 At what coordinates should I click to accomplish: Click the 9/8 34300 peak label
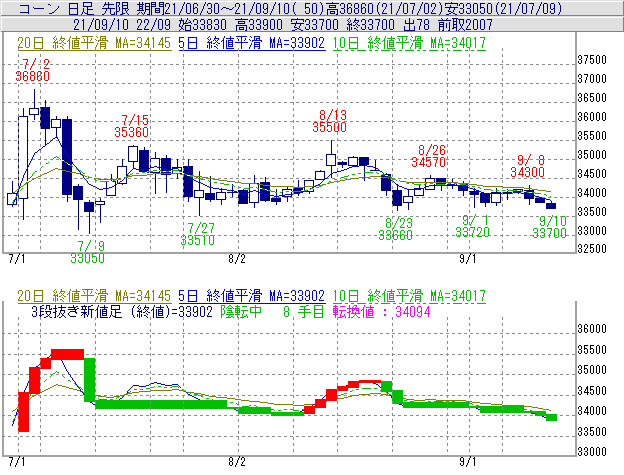coord(528,166)
